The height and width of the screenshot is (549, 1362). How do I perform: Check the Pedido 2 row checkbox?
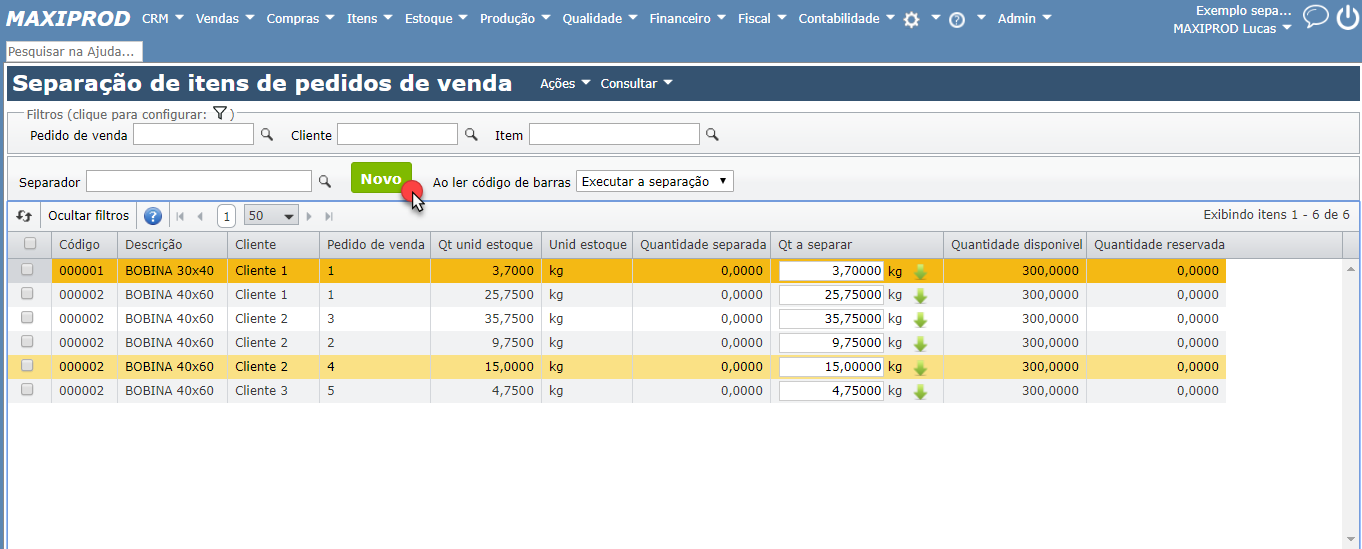tap(27, 341)
